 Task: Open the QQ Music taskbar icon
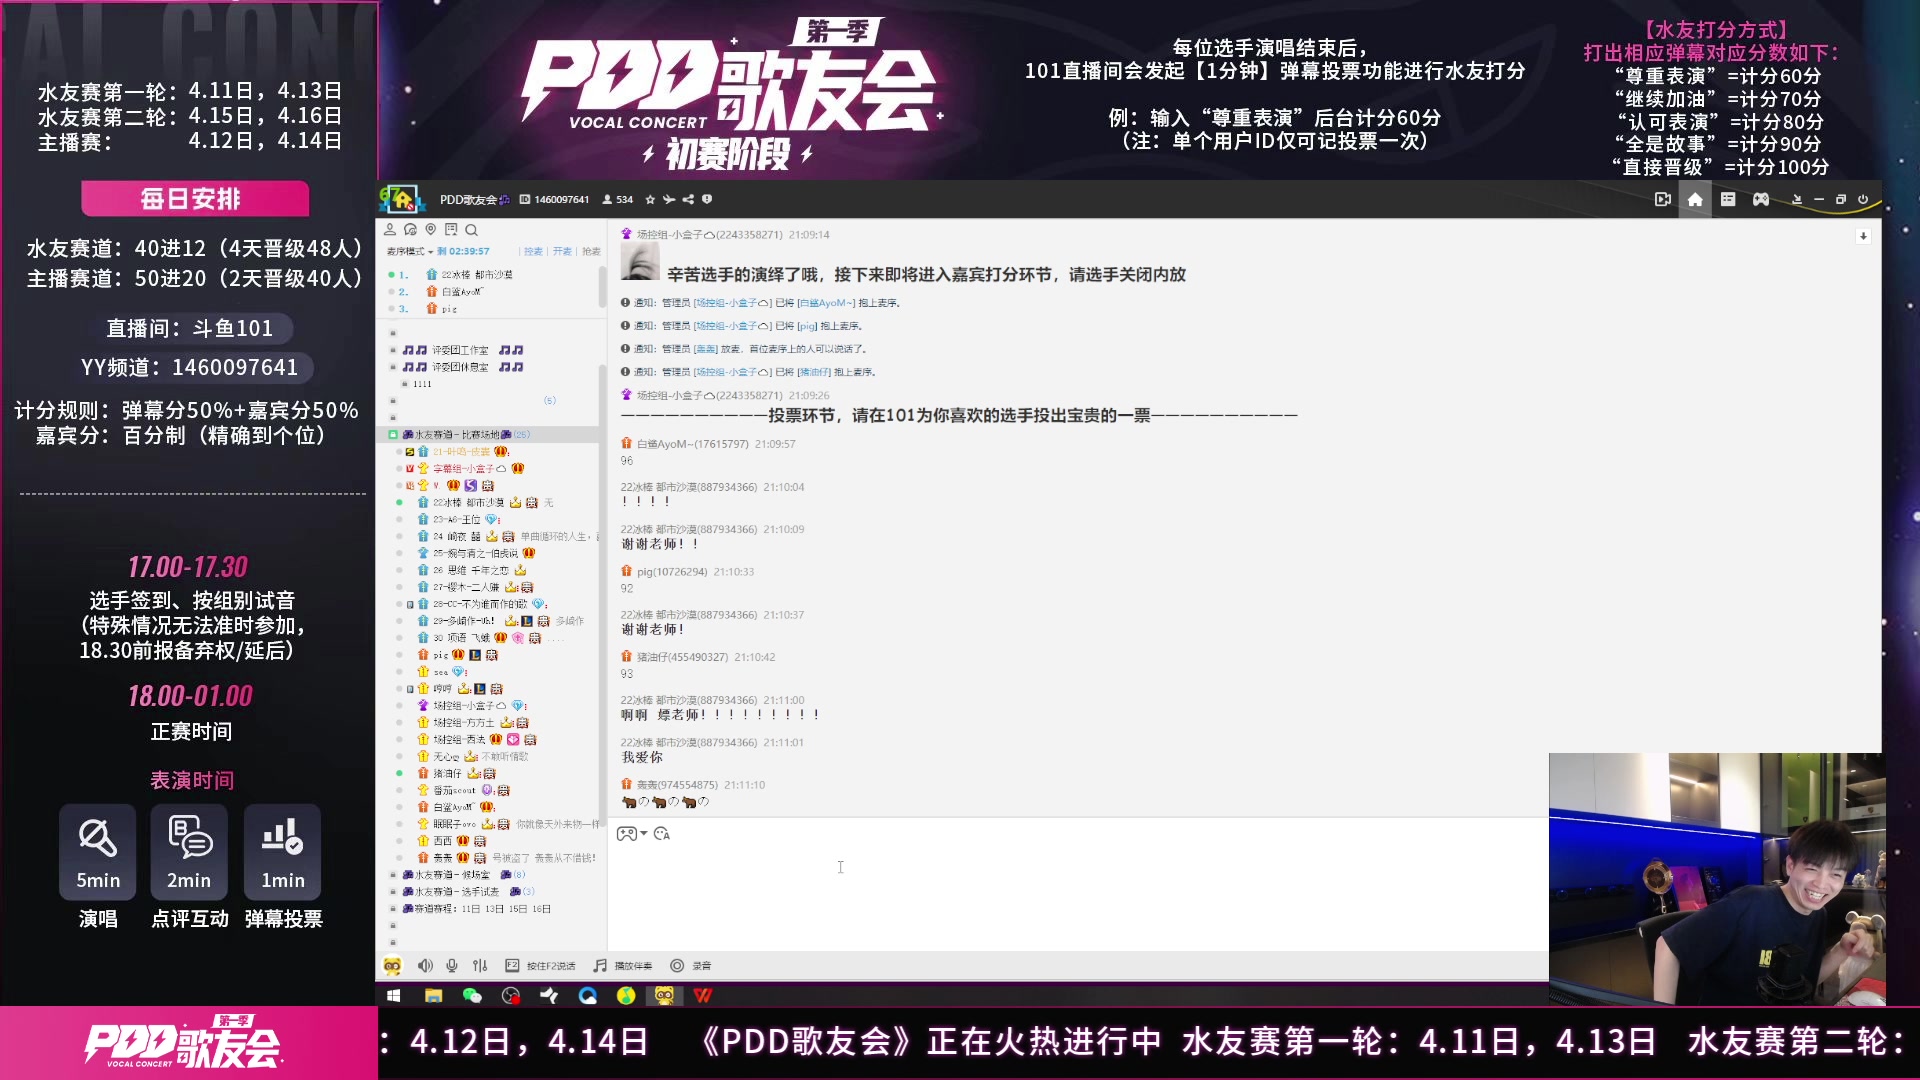coord(626,996)
